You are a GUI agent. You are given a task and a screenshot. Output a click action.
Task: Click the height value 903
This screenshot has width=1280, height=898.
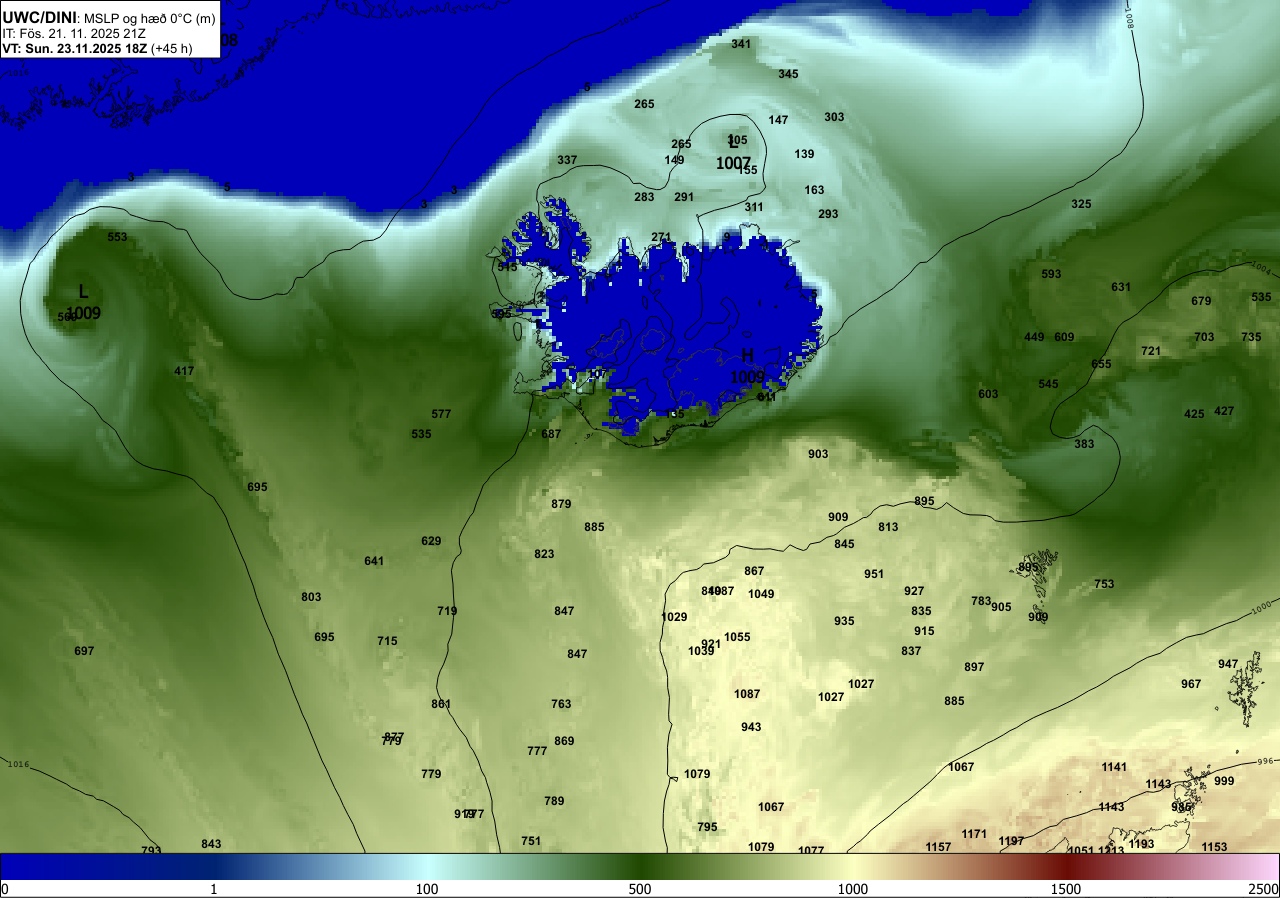tap(818, 454)
